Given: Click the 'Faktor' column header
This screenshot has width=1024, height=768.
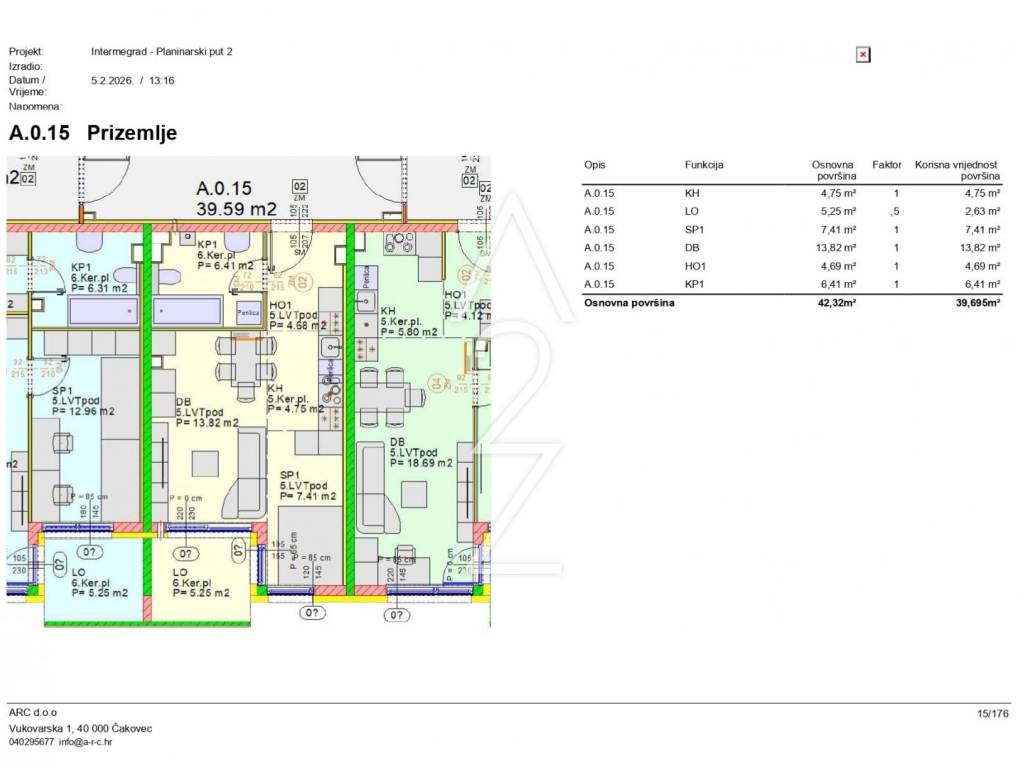Looking at the screenshot, I should coord(887,165).
